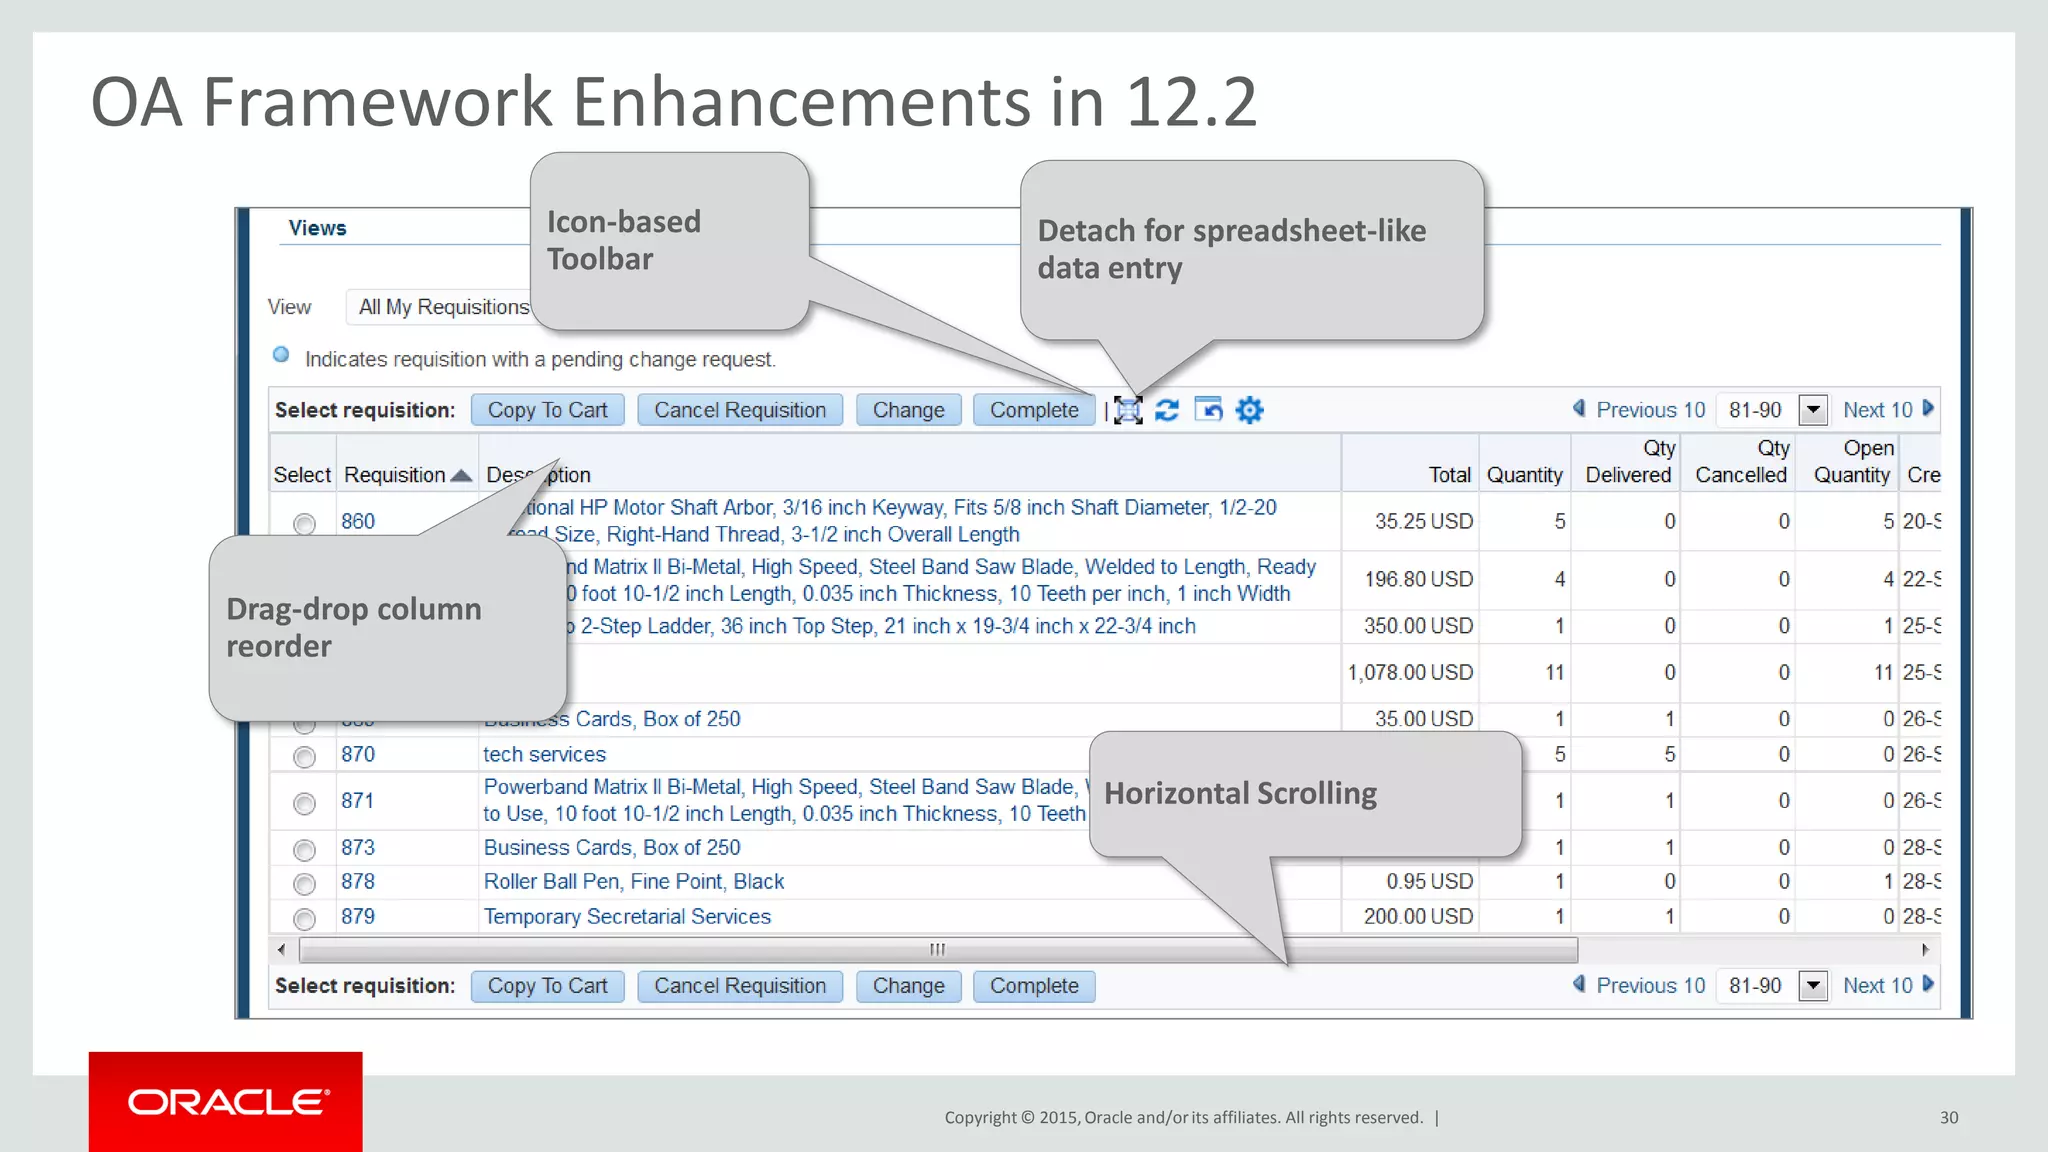
Task: Open requisition number 871 link
Action: [x=358, y=800]
